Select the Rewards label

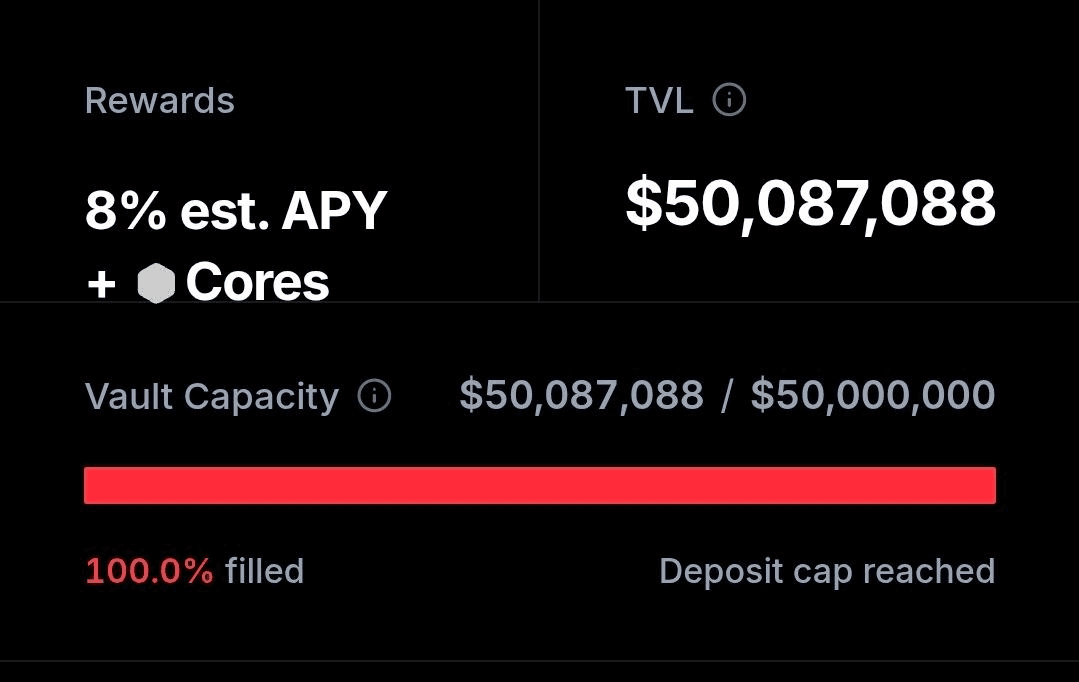(x=160, y=100)
